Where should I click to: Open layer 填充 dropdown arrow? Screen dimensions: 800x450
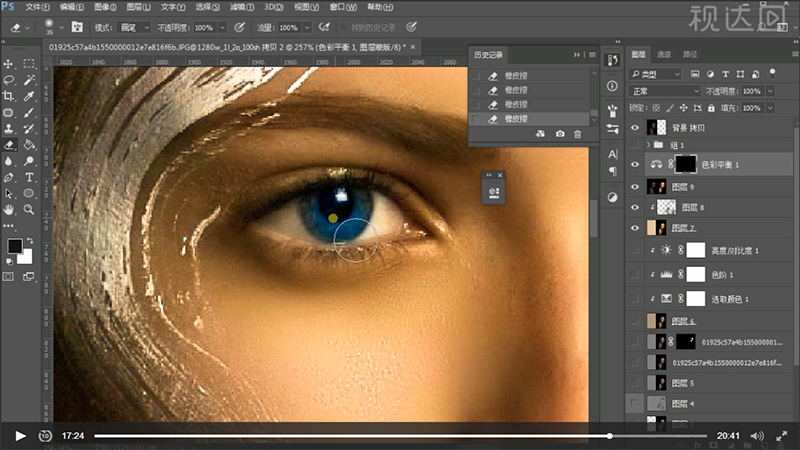pos(770,108)
